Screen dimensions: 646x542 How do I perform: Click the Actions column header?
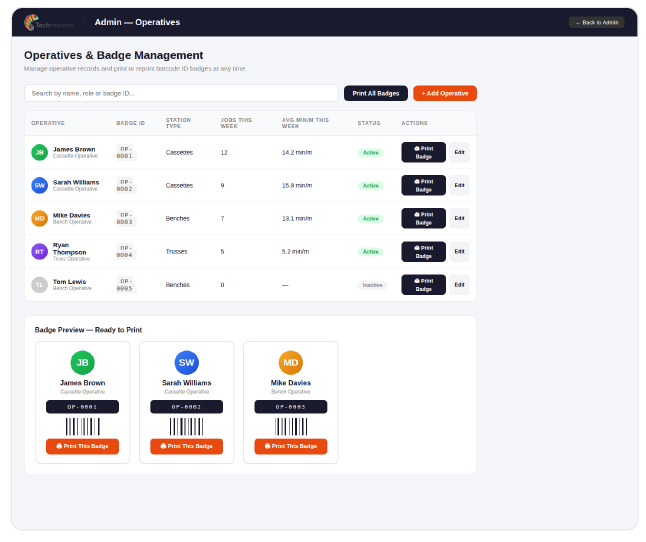(x=414, y=123)
